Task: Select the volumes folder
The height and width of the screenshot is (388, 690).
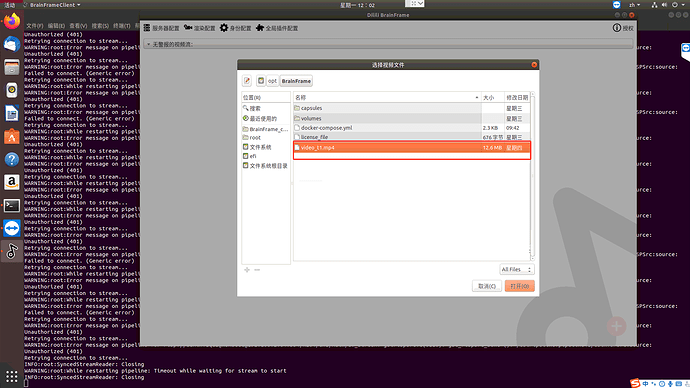Action: pos(411,118)
